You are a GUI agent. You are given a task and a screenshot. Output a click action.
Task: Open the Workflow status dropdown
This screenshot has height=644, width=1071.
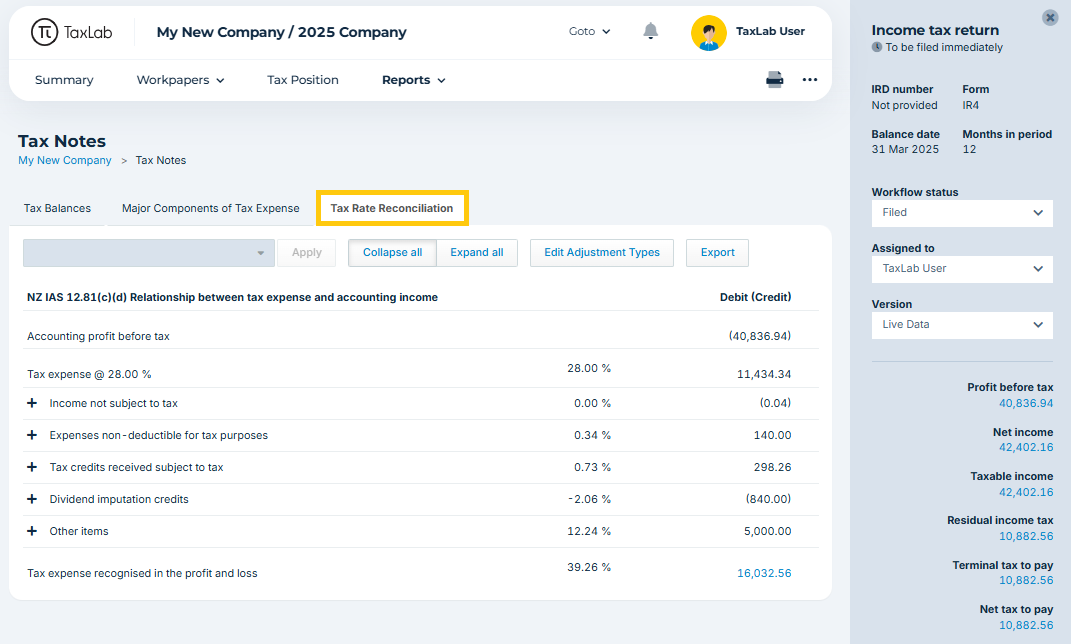(962, 213)
